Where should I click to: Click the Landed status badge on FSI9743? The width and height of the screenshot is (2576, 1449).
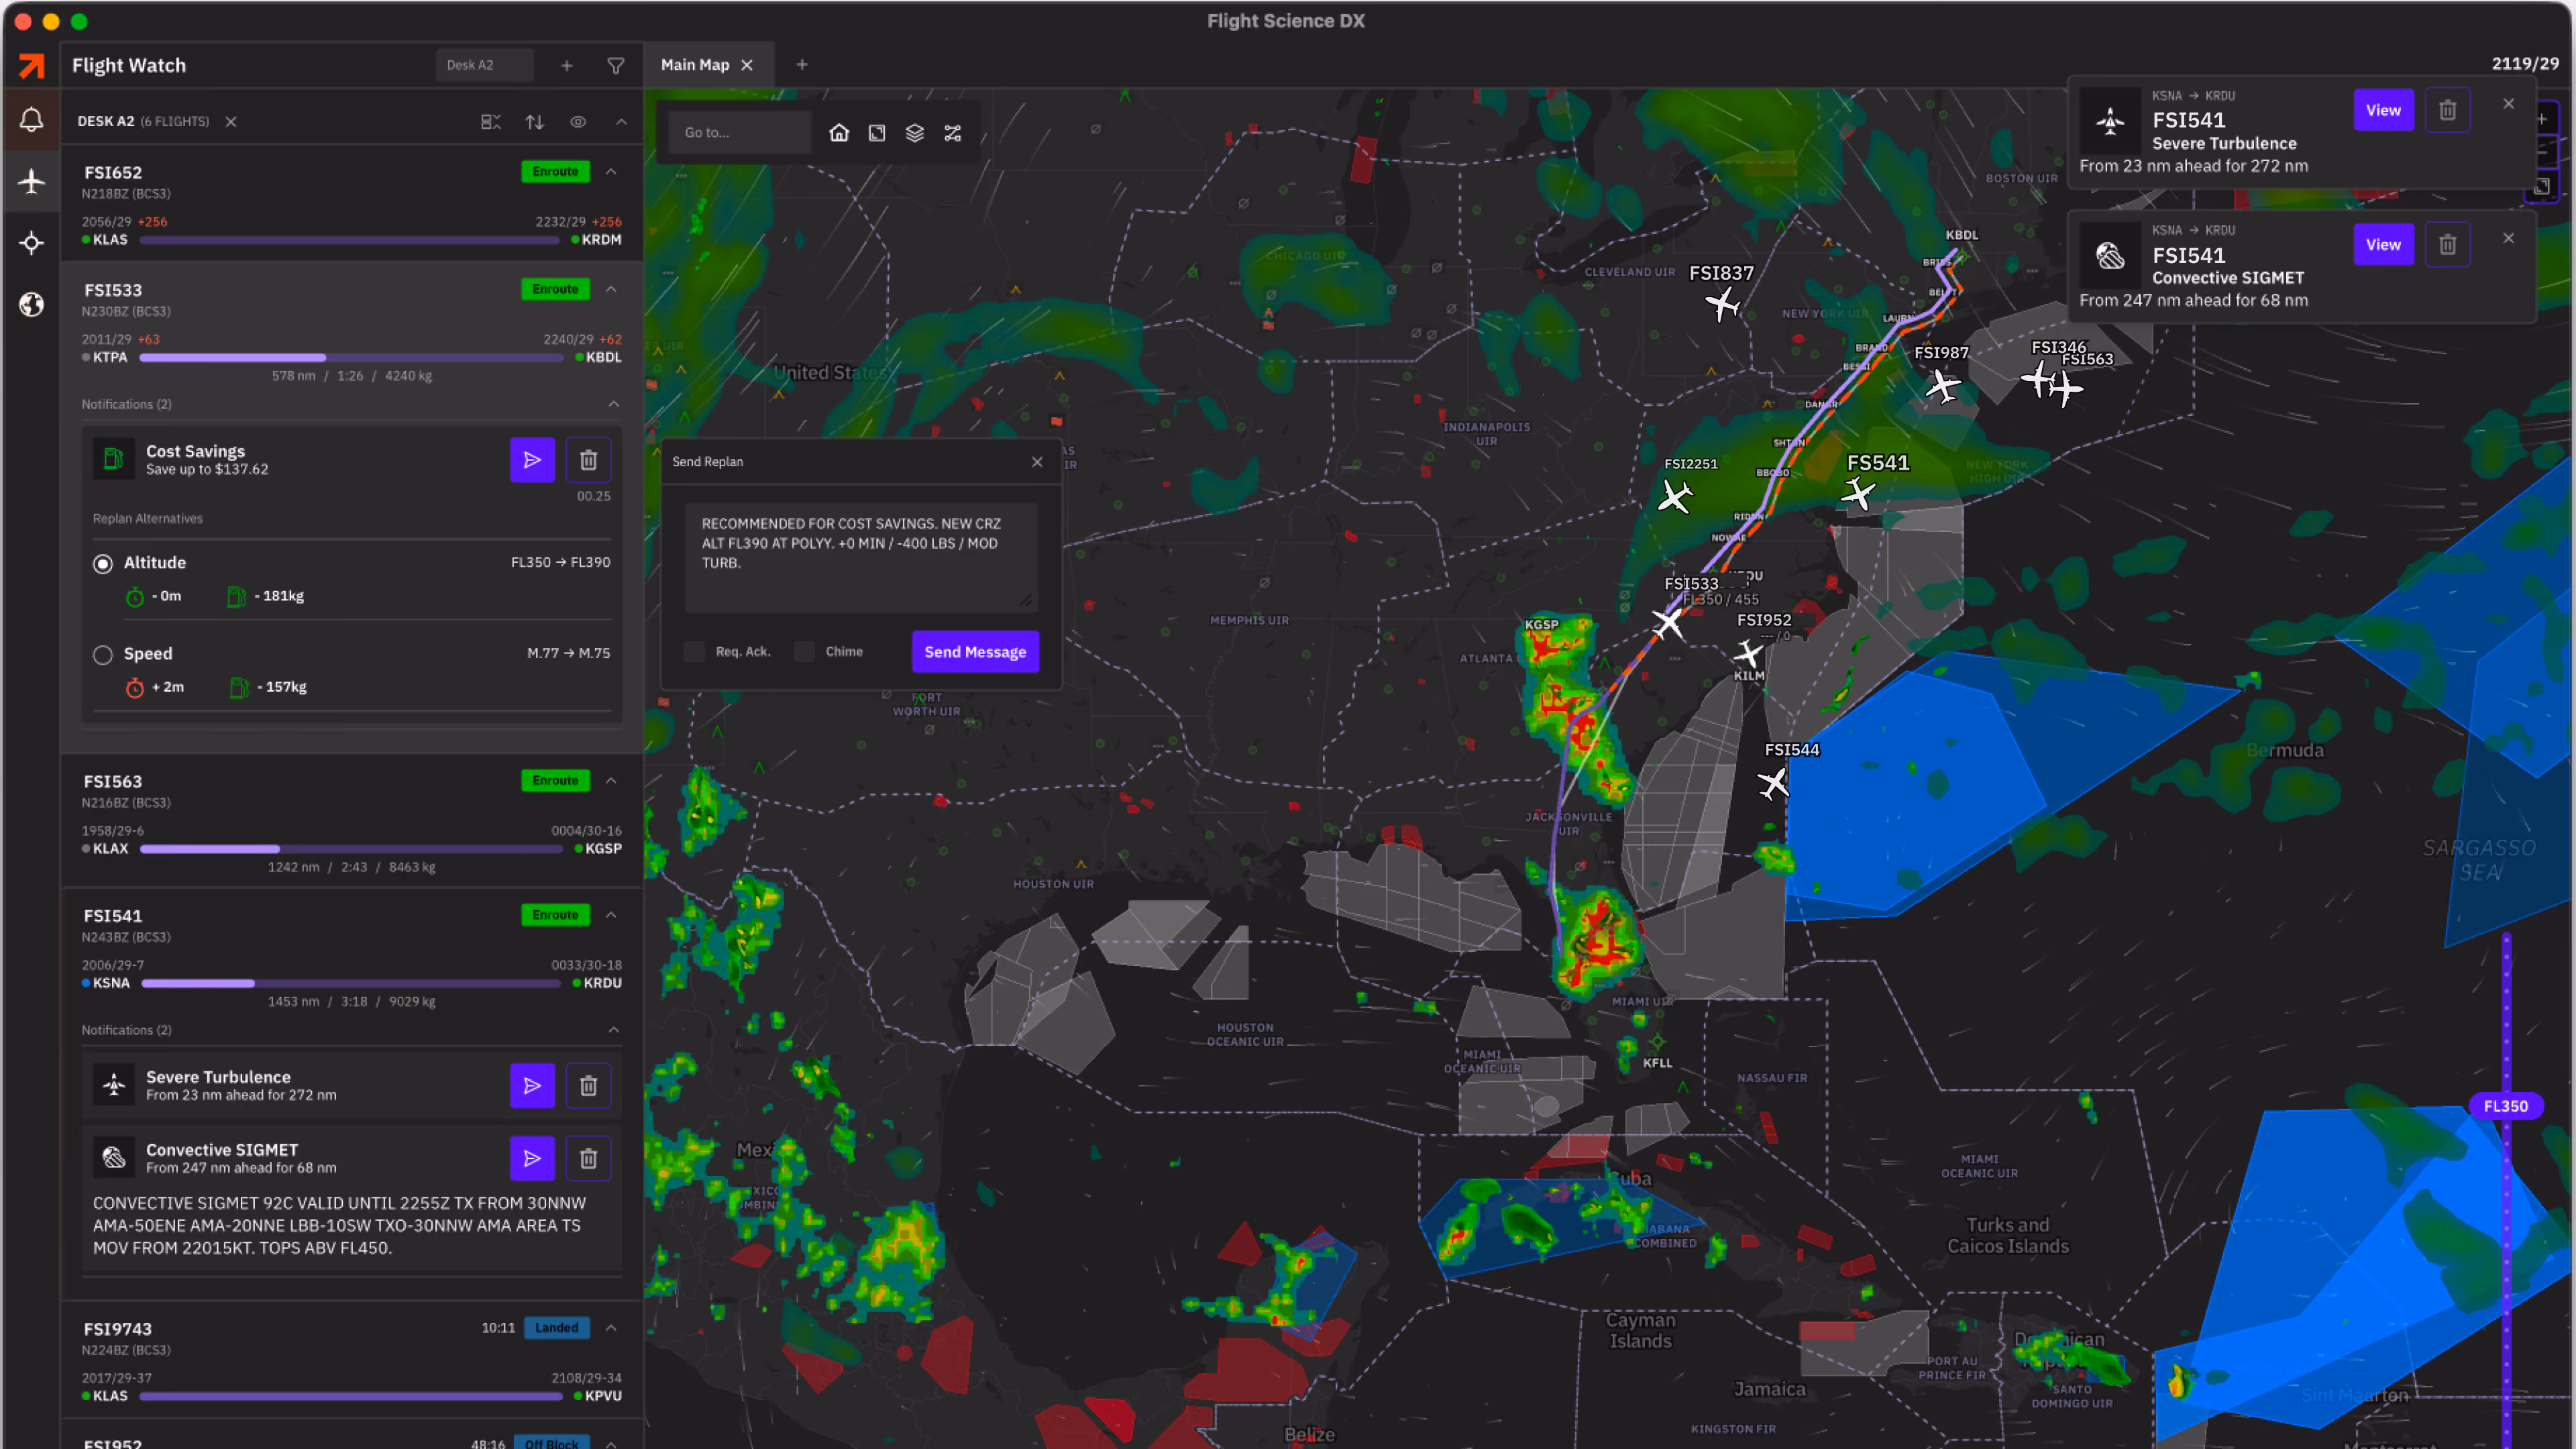[556, 1328]
